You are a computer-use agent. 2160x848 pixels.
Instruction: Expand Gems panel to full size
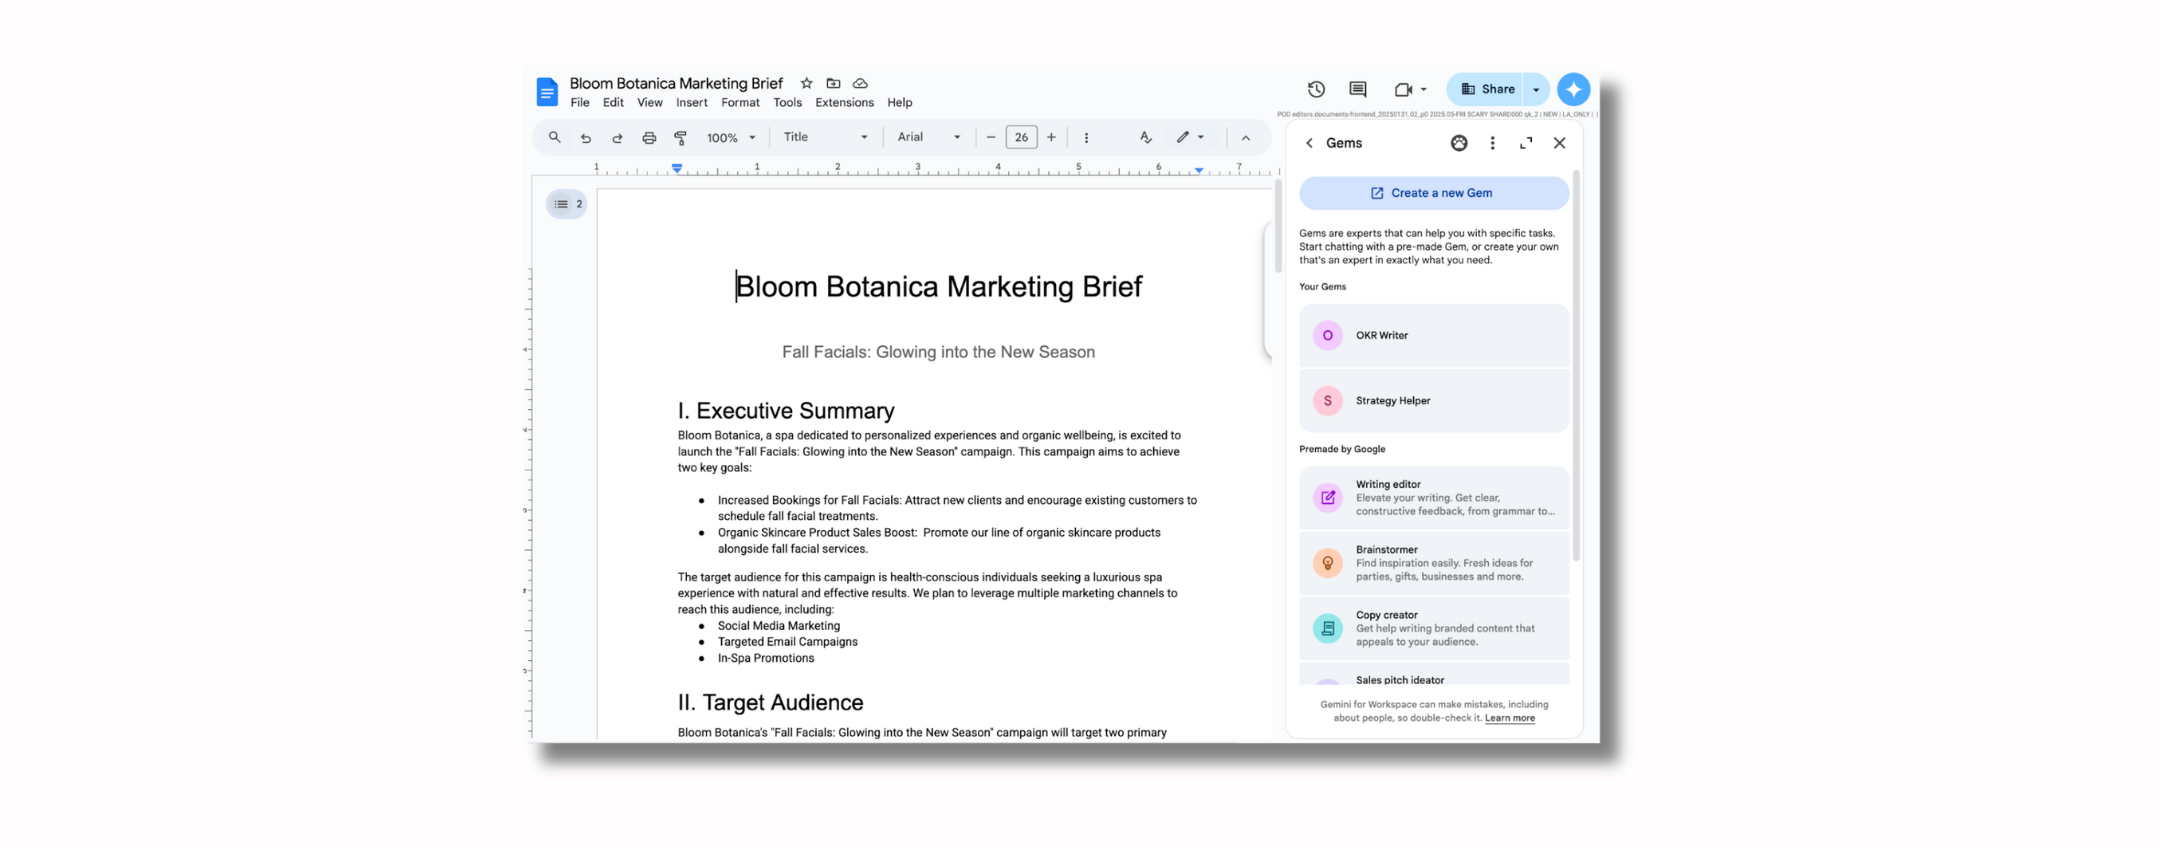[x=1526, y=143]
